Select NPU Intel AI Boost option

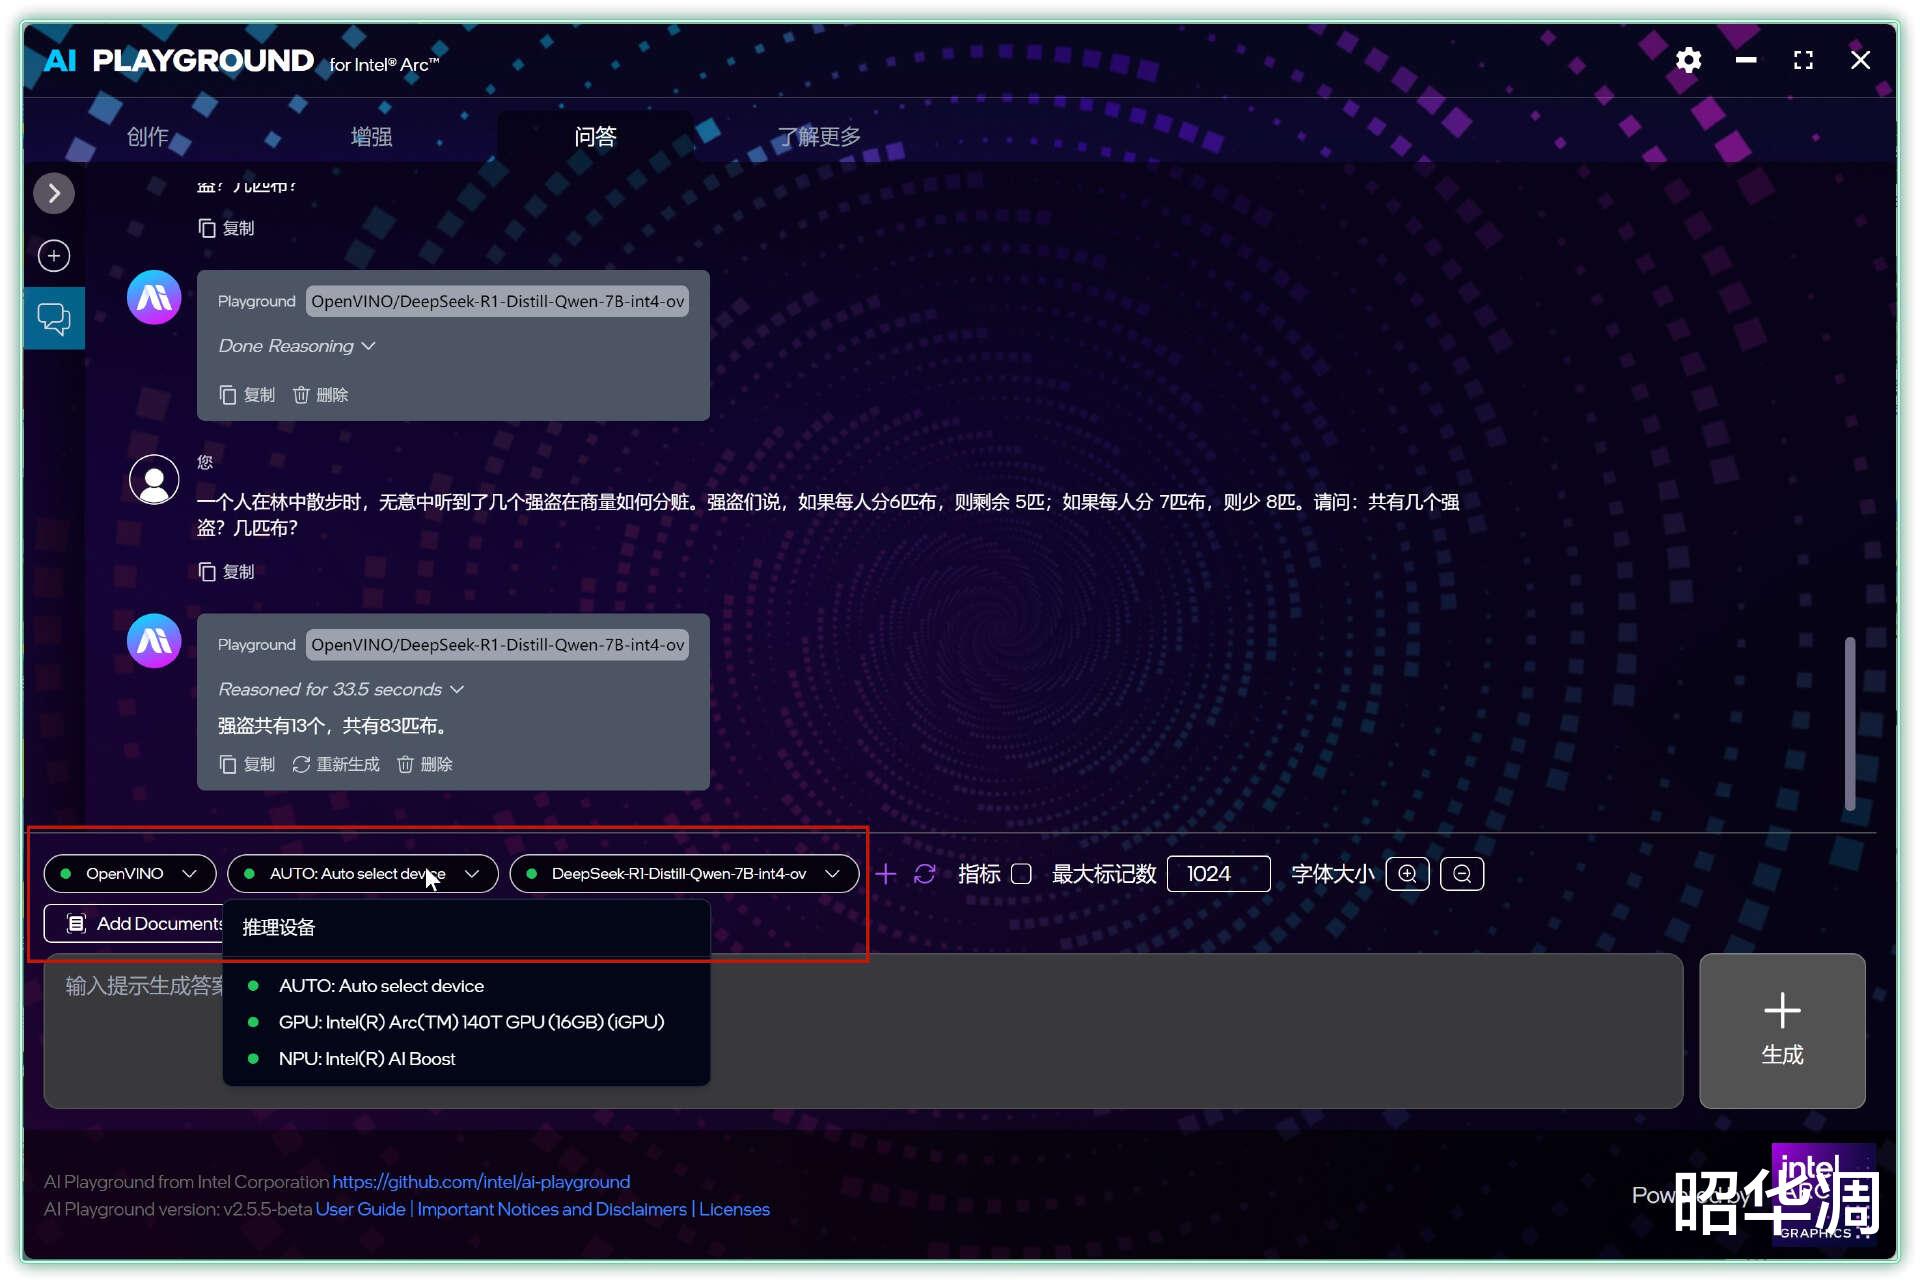coord(366,1059)
